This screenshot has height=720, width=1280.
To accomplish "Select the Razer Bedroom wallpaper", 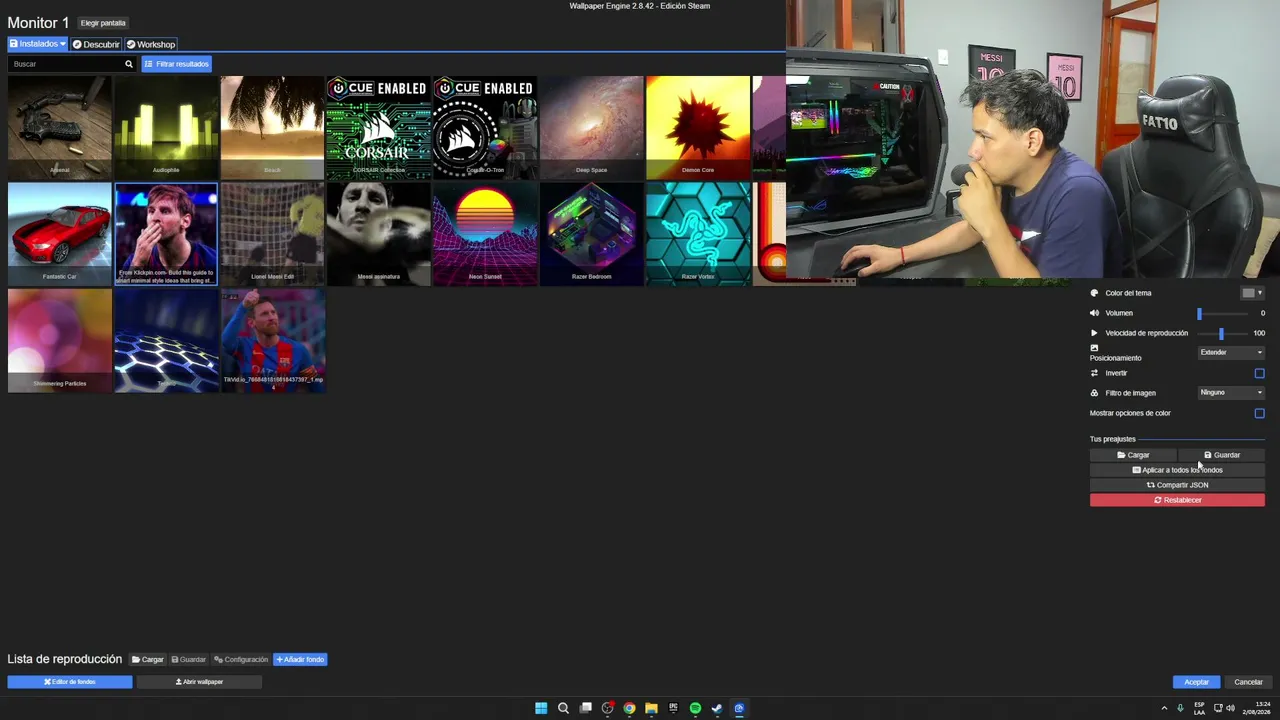I will click(591, 234).
